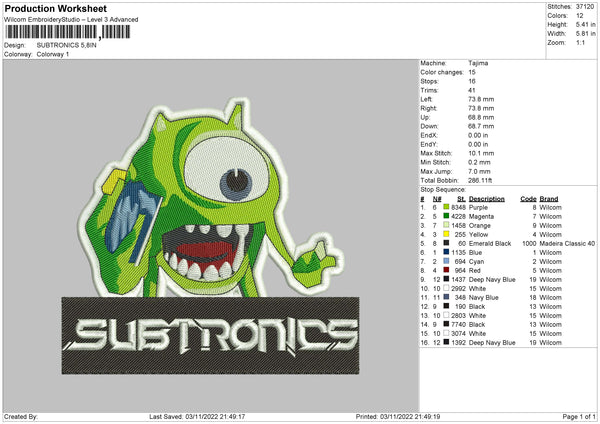The width and height of the screenshot is (600, 424).
Task: Click the swatch in the 2803 White row
Action: [446, 315]
